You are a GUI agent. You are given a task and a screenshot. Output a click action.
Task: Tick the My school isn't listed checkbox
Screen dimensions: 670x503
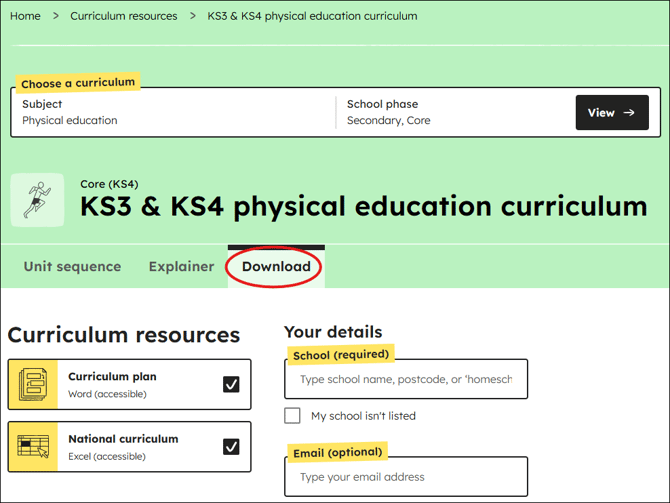click(x=292, y=415)
